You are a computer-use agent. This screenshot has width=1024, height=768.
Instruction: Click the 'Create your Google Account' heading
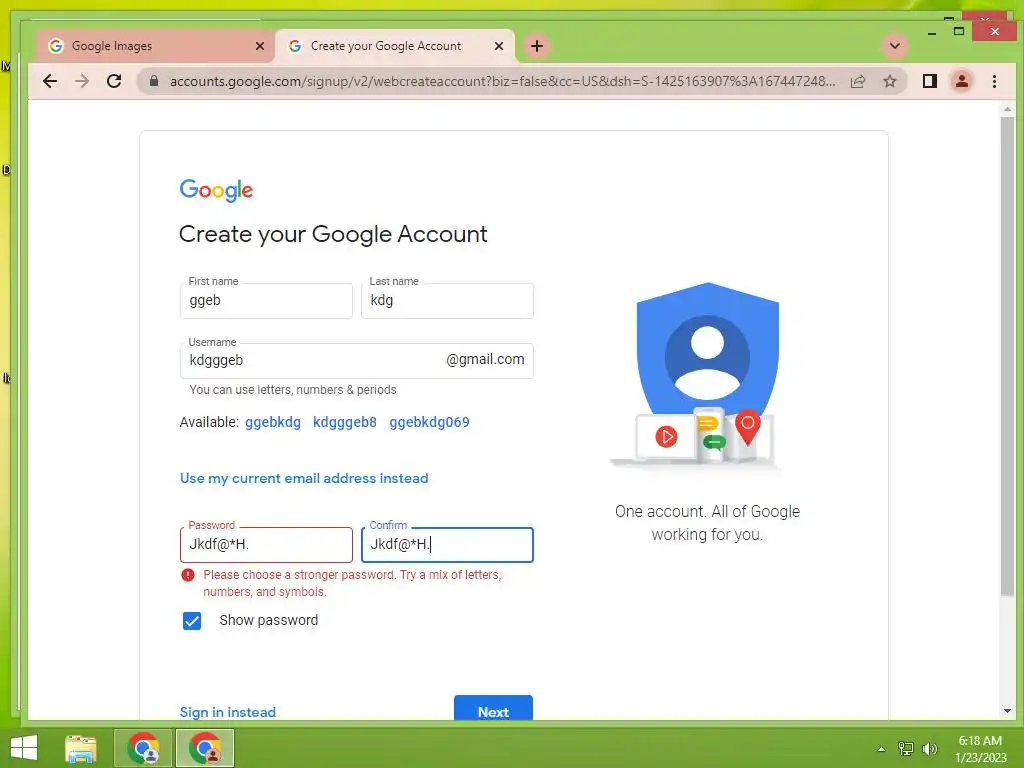[x=333, y=234]
